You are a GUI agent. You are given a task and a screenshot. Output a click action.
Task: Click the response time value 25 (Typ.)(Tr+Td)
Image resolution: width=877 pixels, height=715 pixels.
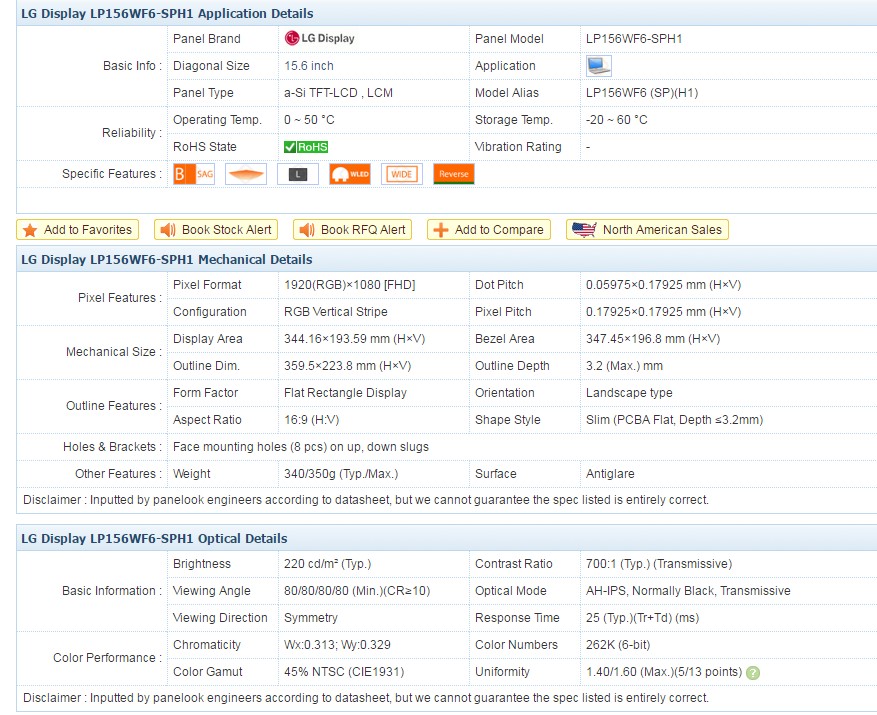point(643,618)
